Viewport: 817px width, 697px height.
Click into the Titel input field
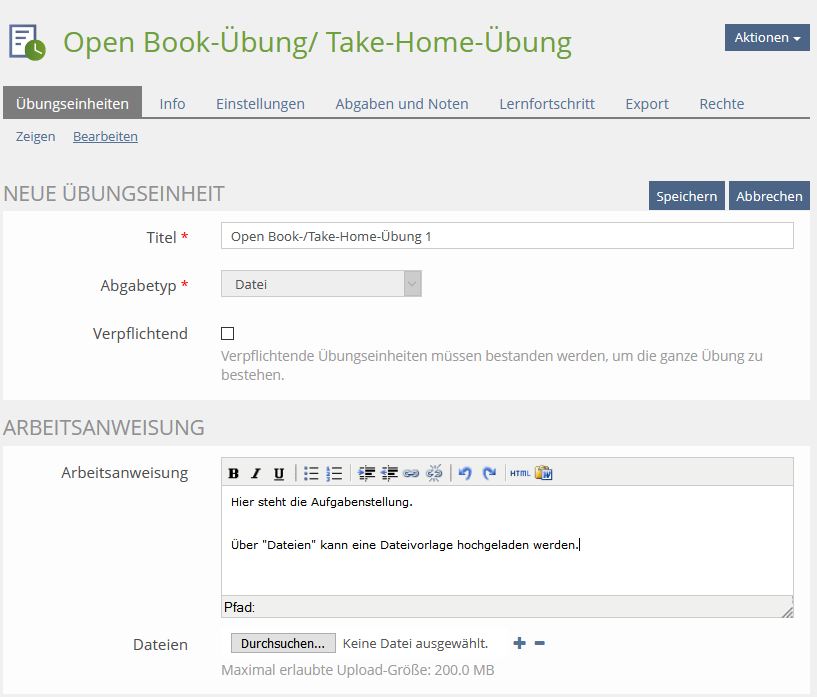click(x=507, y=236)
